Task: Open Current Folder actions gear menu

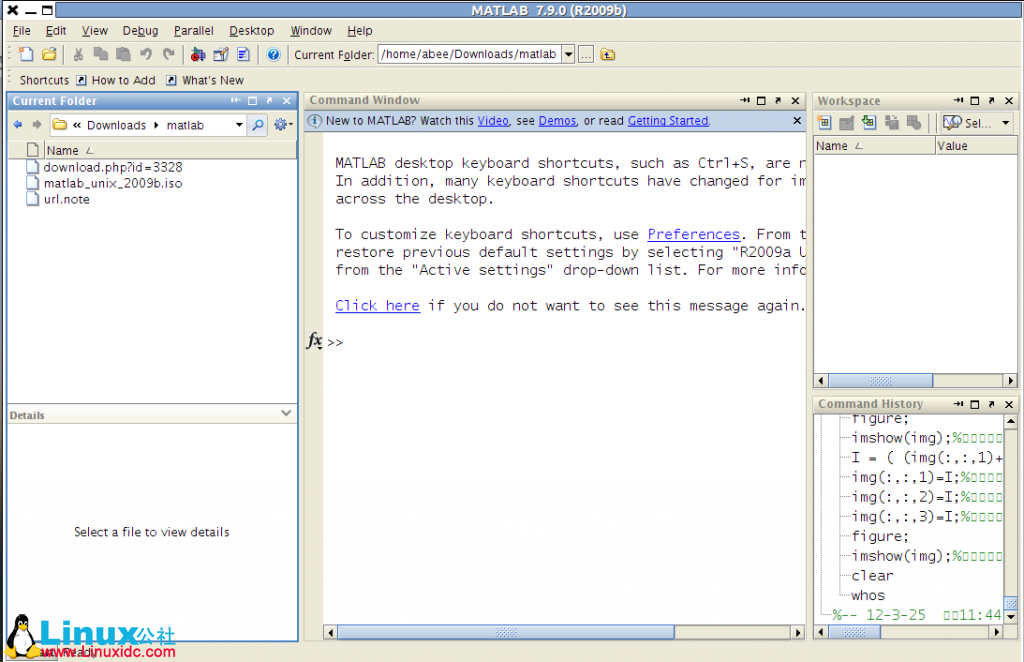Action: coord(282,125)
